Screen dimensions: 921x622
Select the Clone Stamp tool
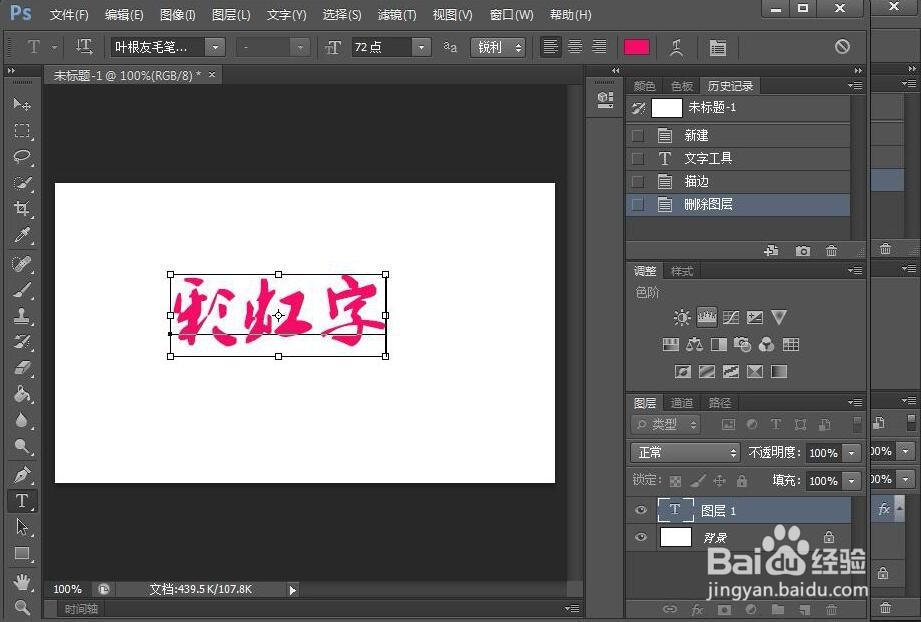point(22,316)
